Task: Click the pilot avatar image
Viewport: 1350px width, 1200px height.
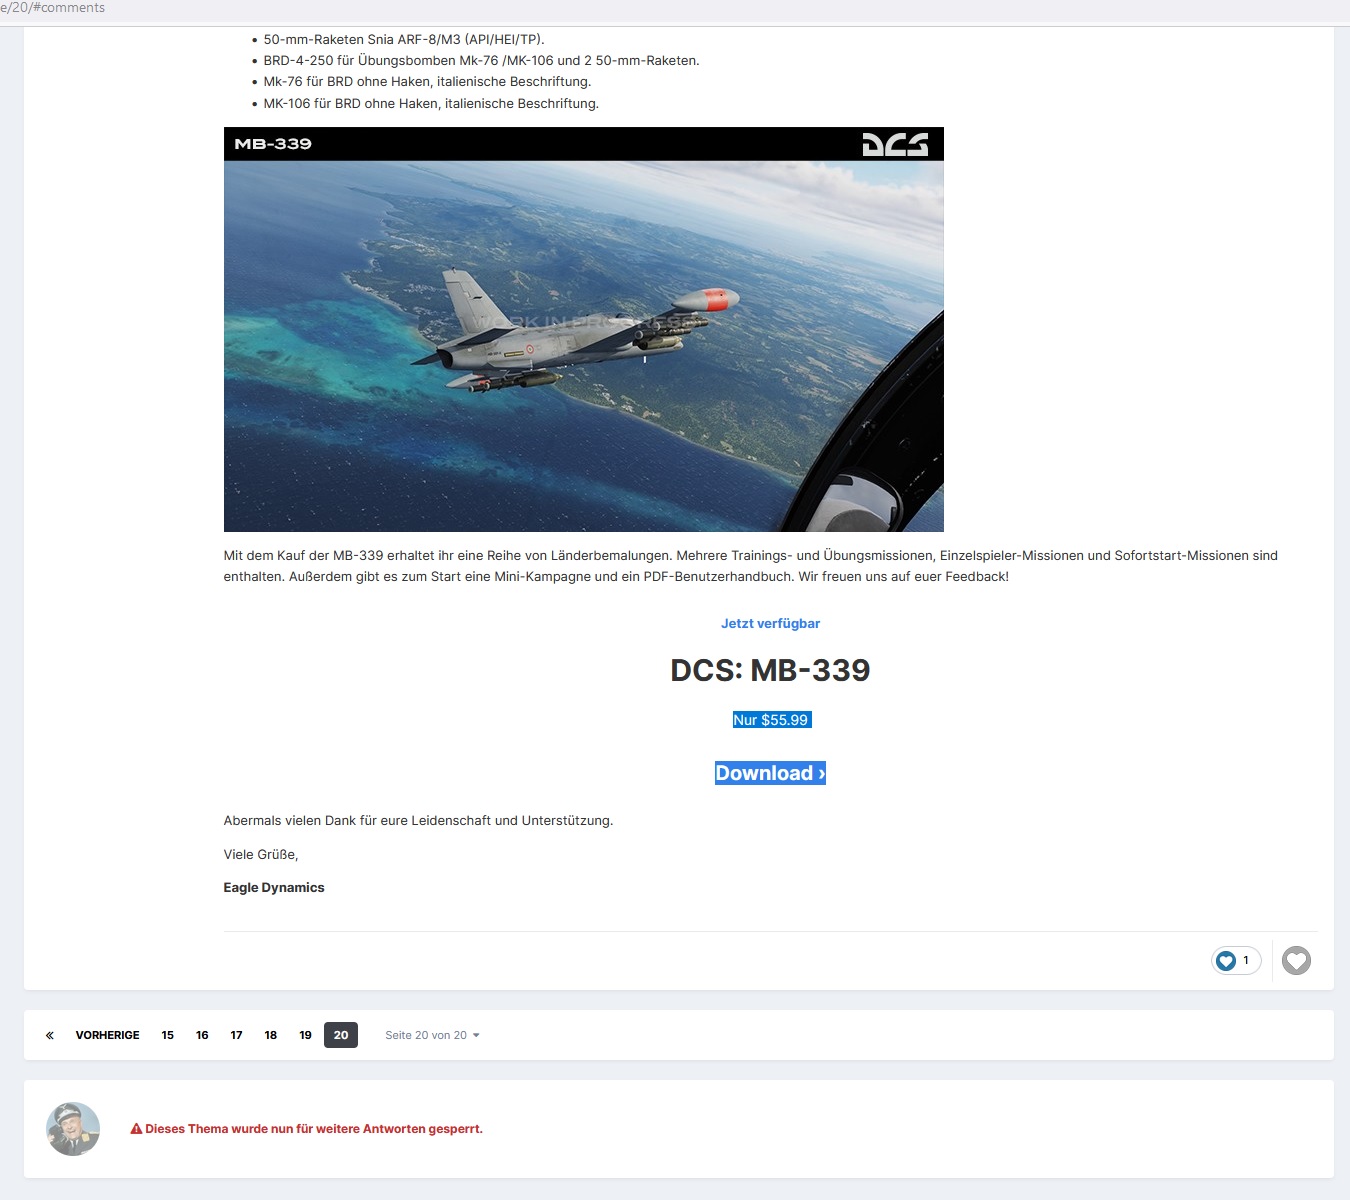Action: coord(73,1129)
